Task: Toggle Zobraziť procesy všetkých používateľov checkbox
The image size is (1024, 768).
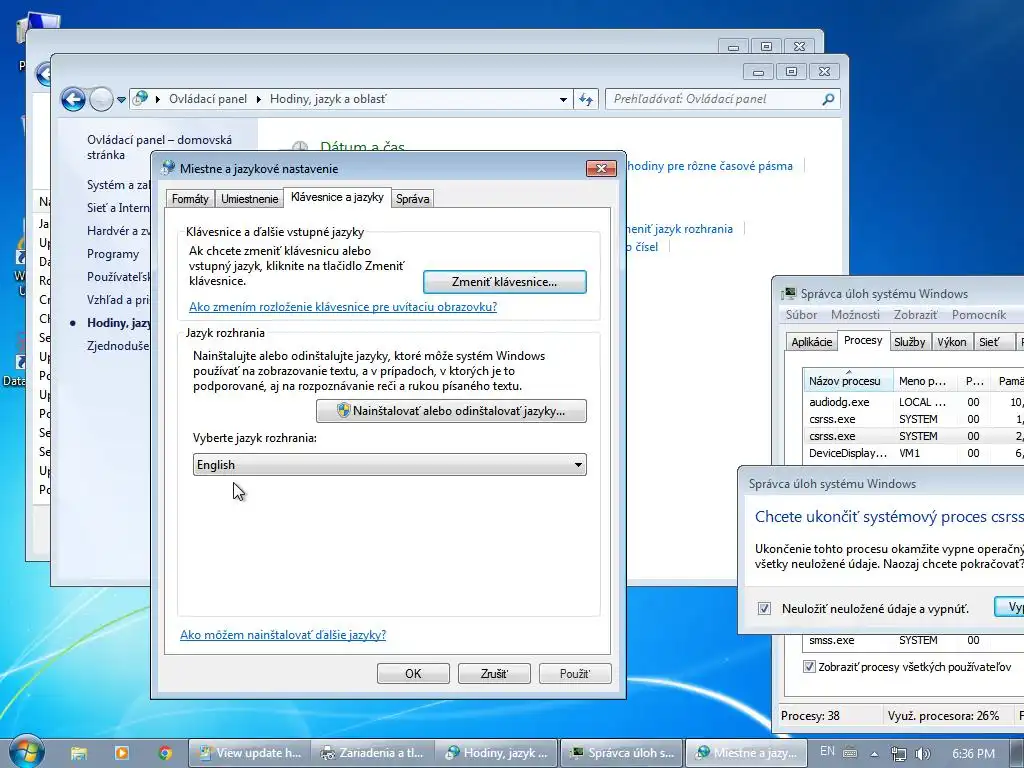Action: [x=810, y=667]
